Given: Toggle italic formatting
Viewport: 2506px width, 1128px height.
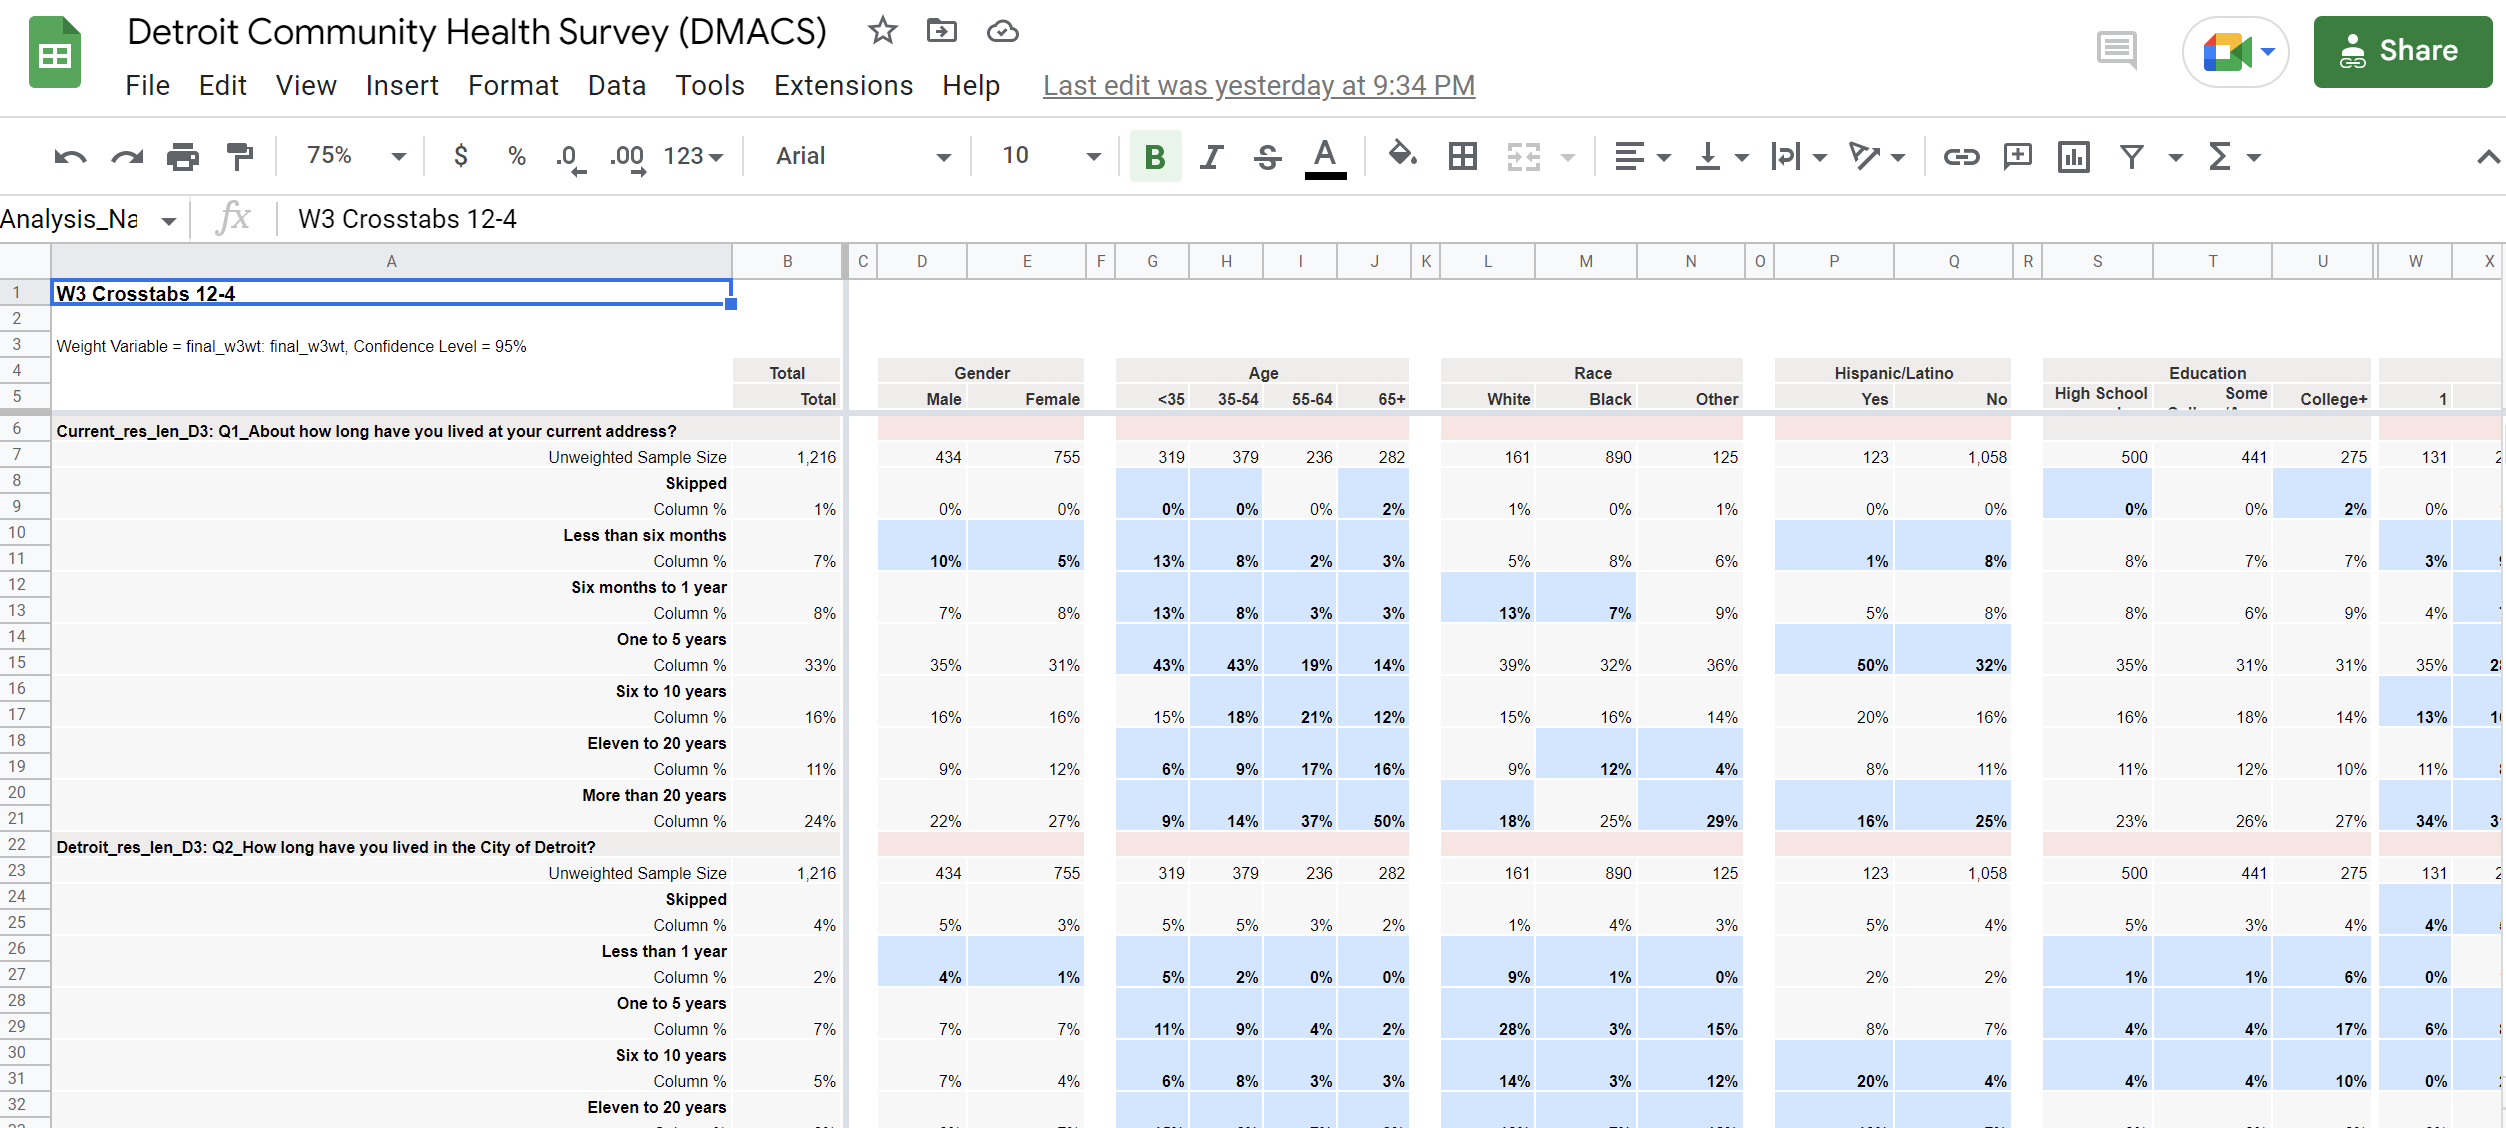Looking at the screenshot, I should click(x=1211, y=156).
